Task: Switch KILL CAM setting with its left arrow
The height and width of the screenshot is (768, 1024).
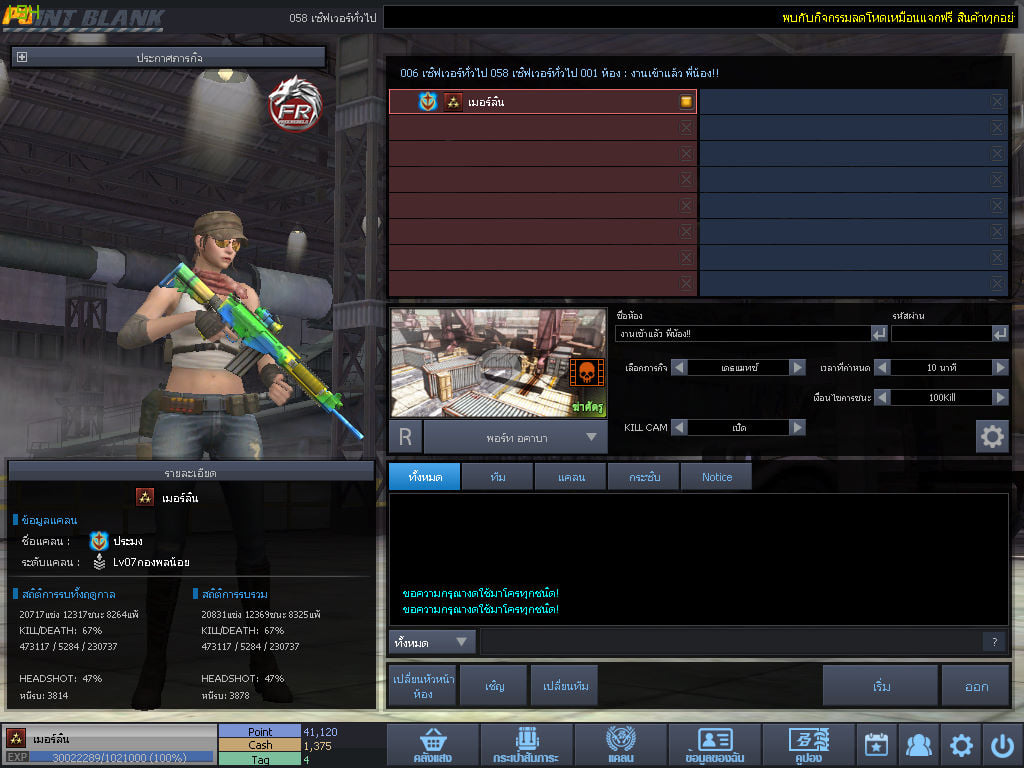Action: (679, 427)
